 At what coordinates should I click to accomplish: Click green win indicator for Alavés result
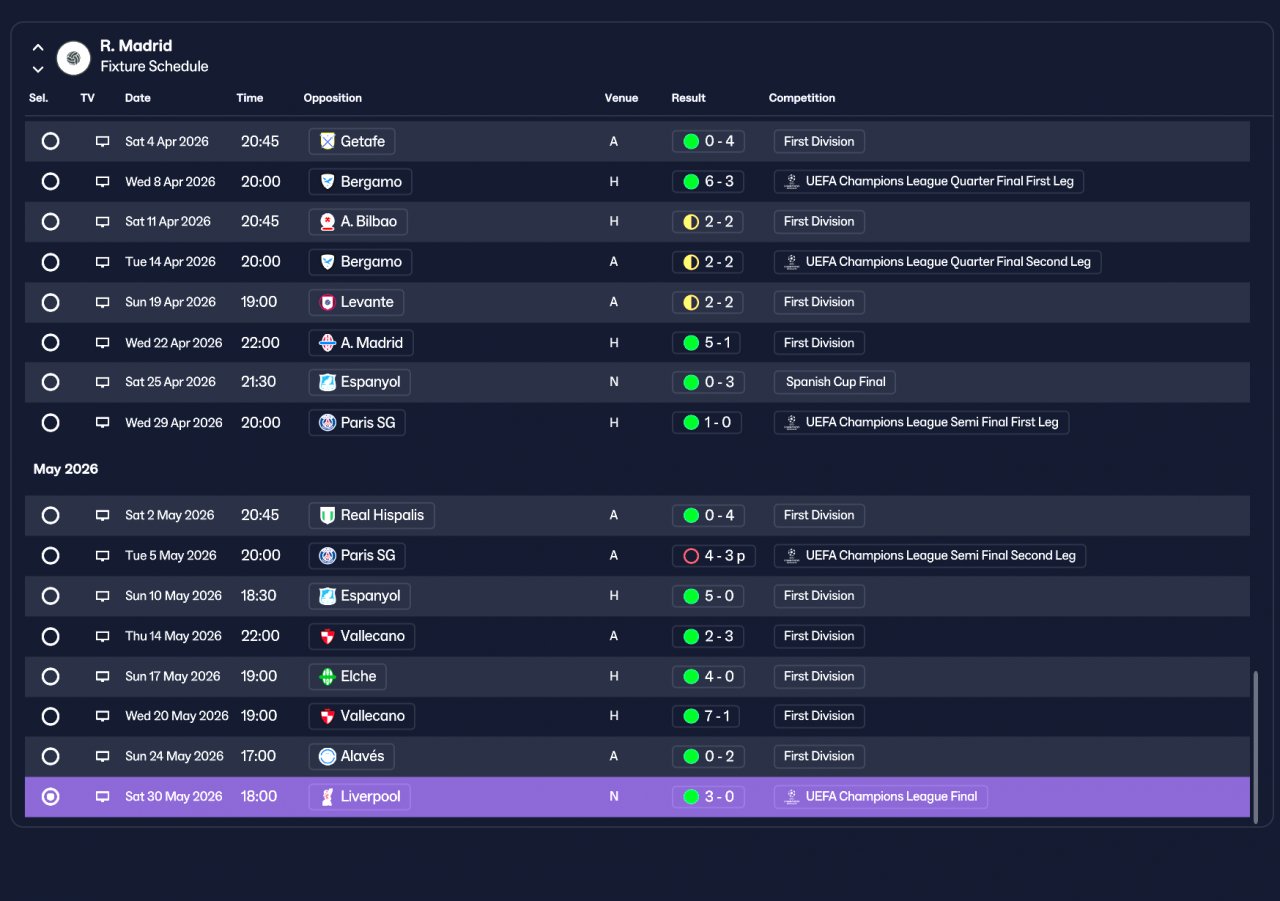point(690,757)
